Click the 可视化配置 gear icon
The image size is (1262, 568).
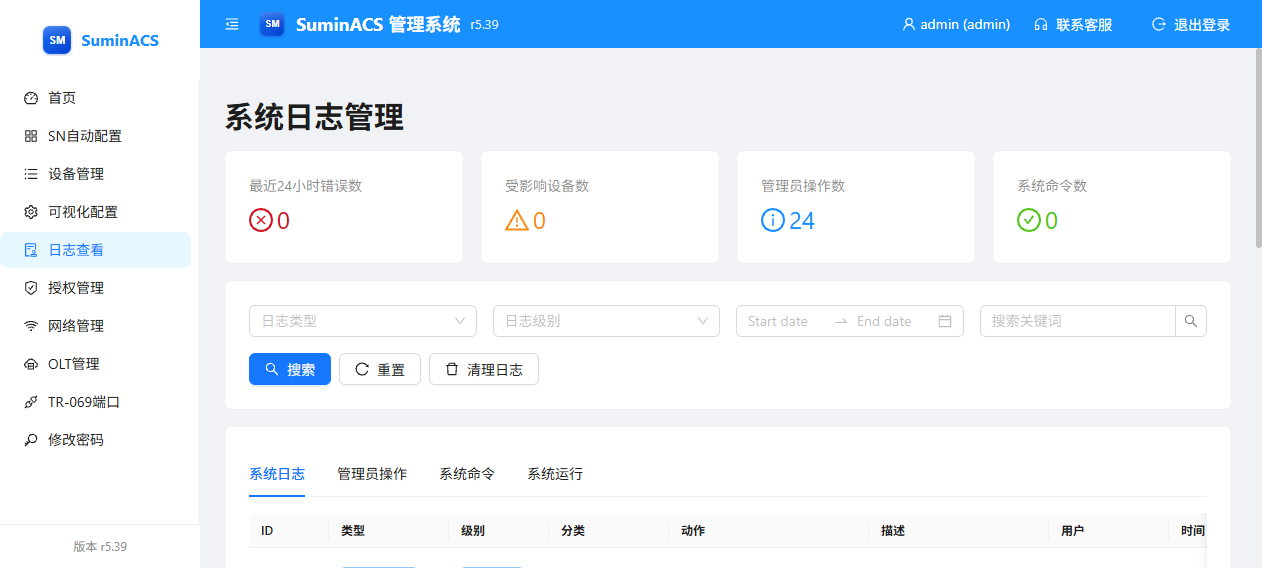(x=31, y=212)
